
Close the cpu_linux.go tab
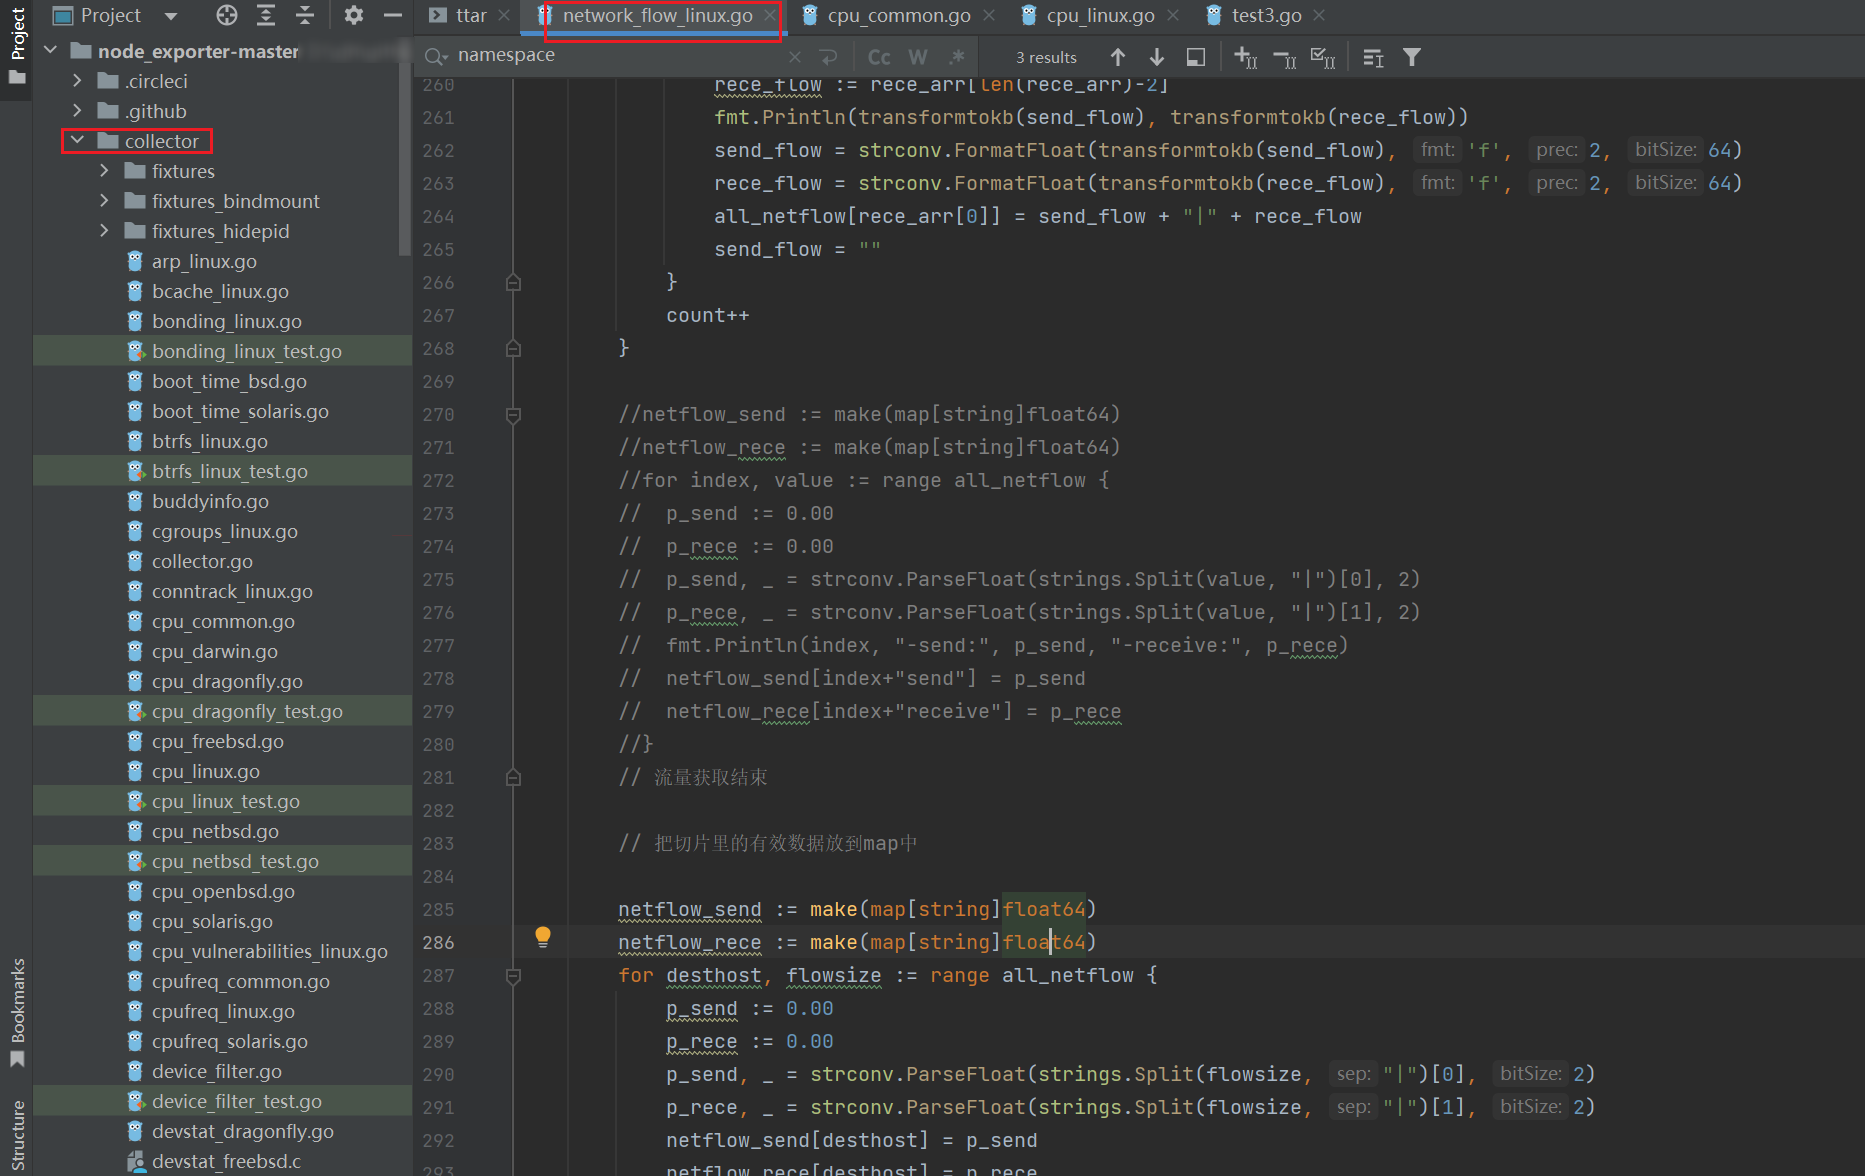point(1172,15)
